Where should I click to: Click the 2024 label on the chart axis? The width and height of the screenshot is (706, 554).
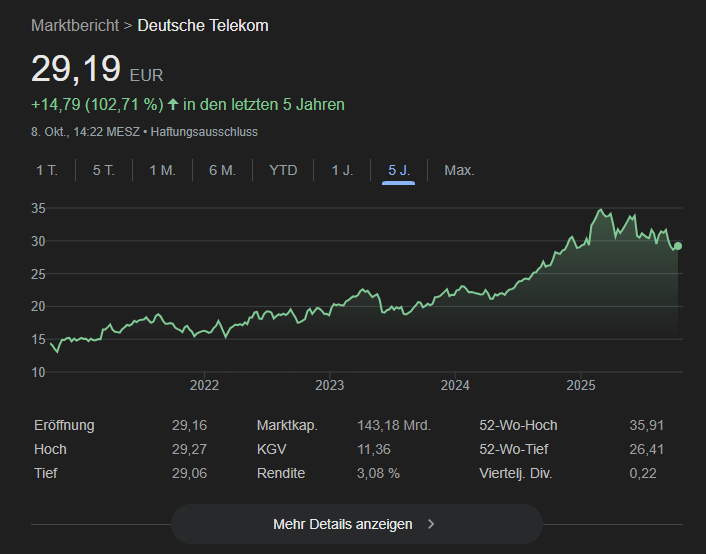coord(455,385)
